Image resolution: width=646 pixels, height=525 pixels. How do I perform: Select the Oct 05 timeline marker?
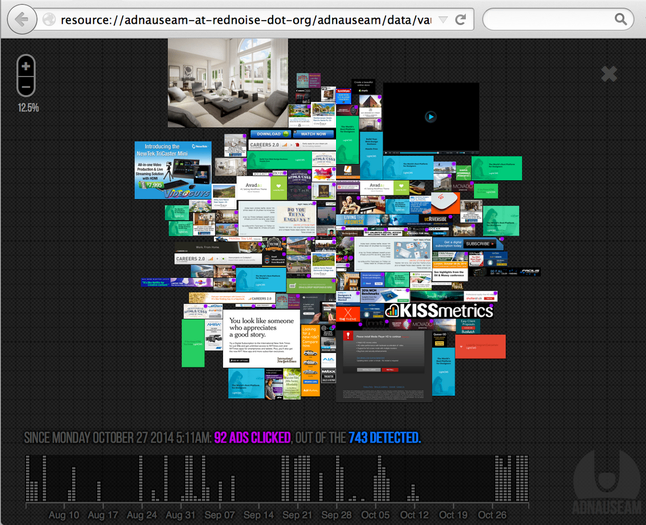375,515
